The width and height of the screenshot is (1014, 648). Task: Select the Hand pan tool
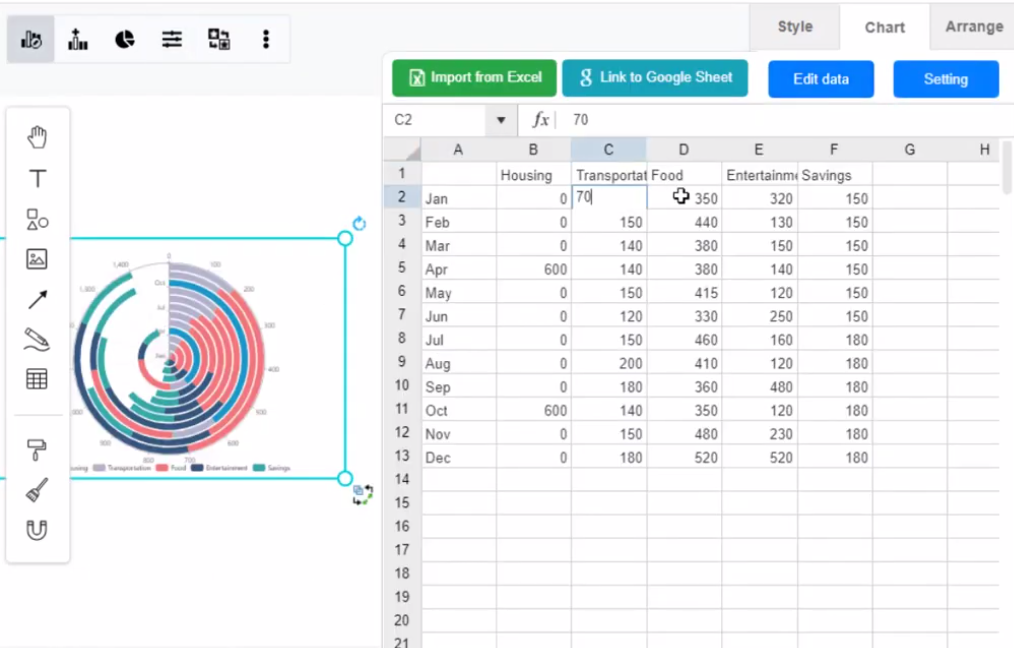point(37,136)
